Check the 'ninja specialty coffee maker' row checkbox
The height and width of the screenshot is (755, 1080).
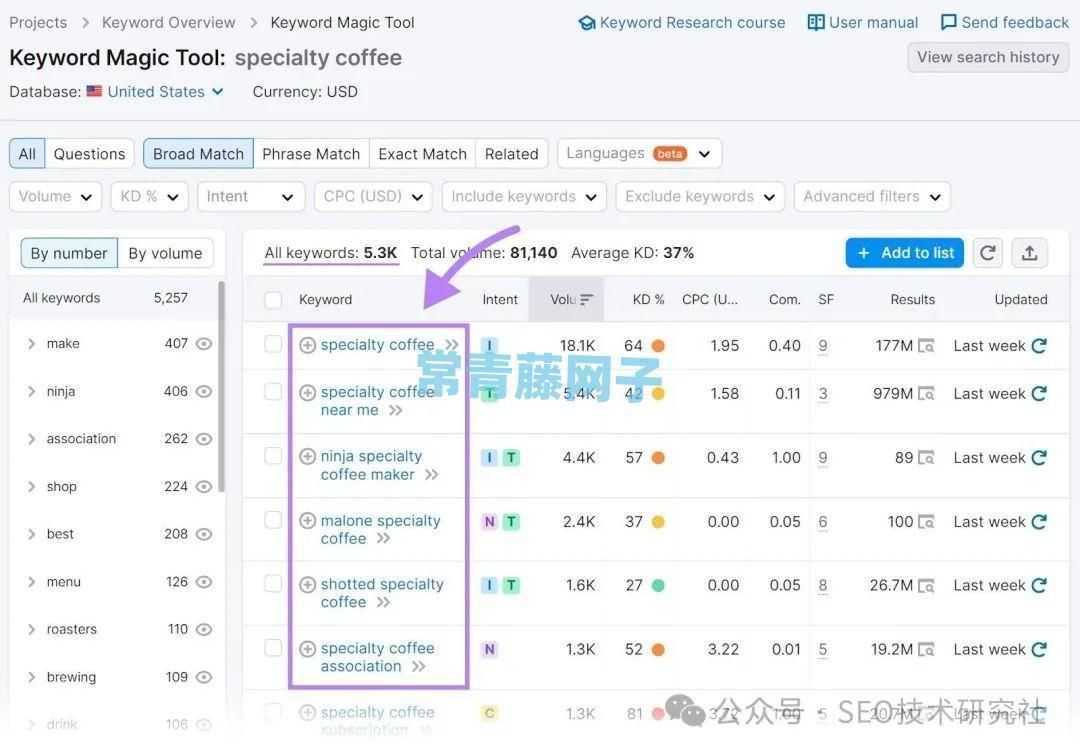click(273, 455)
